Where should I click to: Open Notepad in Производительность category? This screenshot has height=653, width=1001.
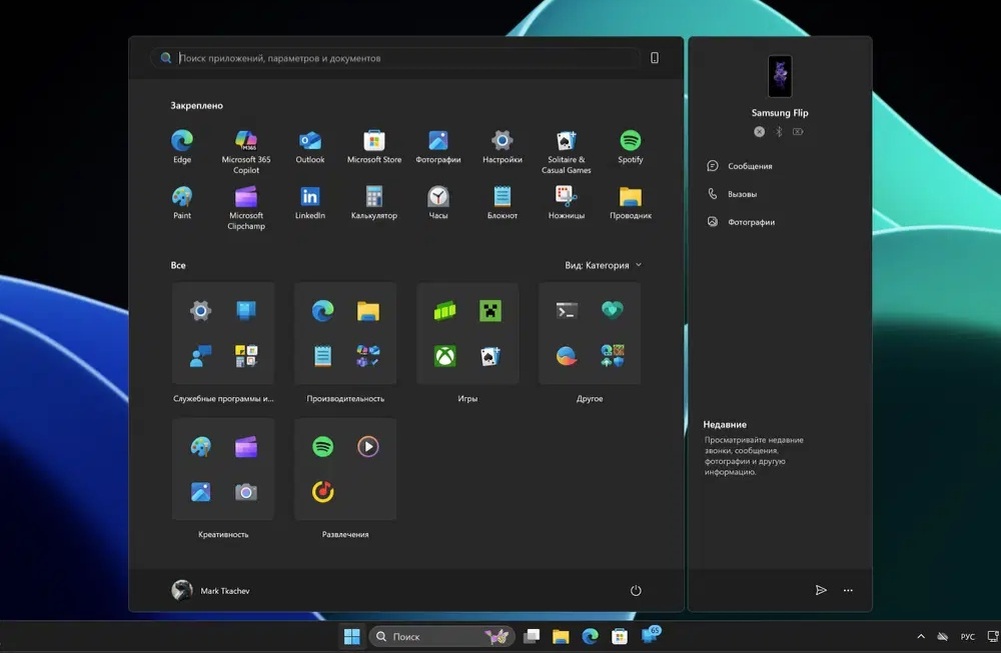point(322,356)
